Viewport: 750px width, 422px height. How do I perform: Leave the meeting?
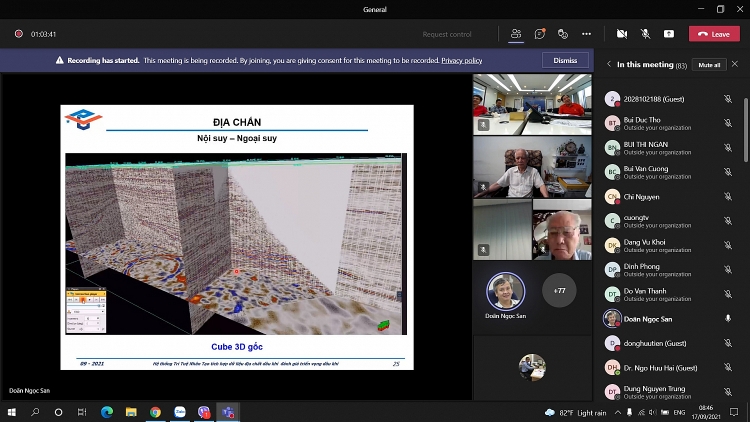[714, 34]
